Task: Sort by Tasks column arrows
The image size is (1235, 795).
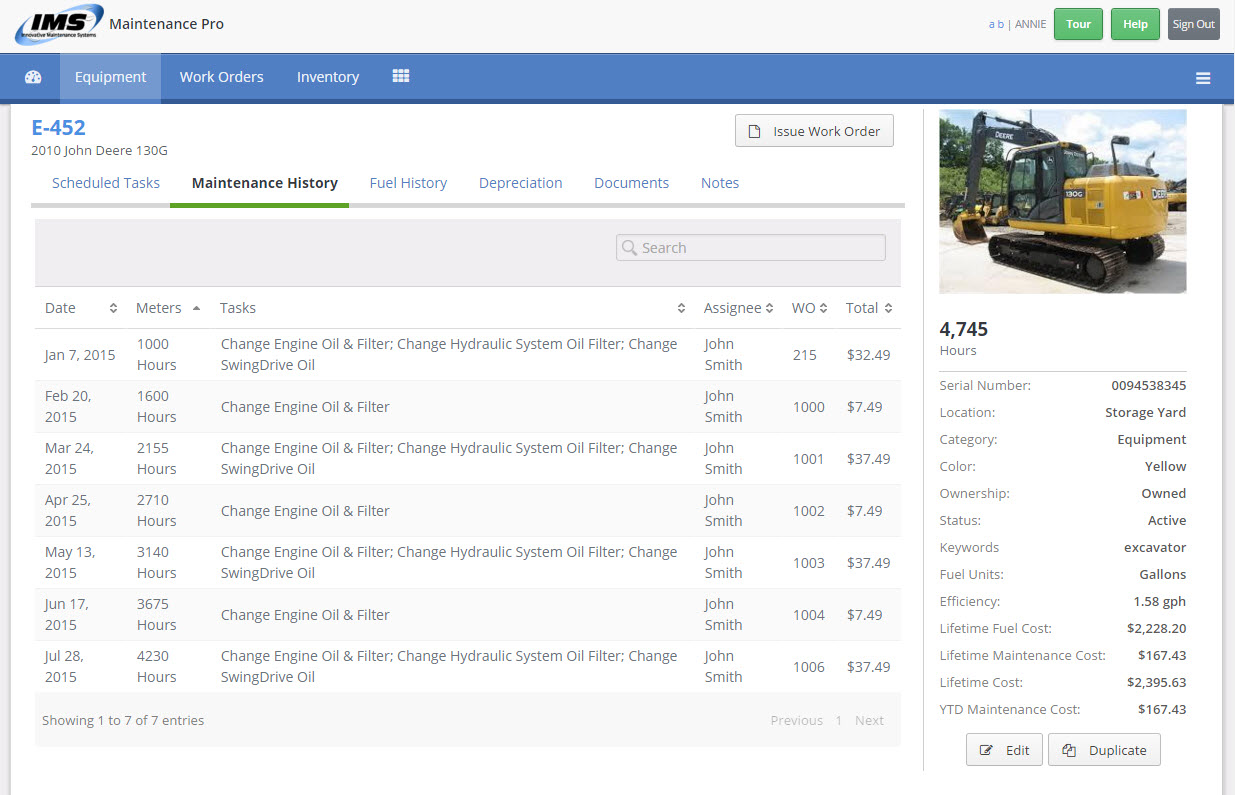Action: [681, 308]
